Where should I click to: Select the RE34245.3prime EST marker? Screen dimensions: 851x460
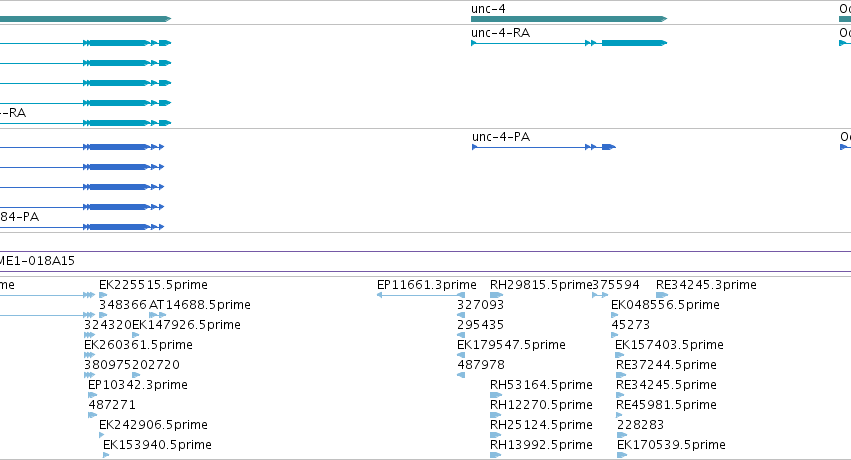pos(662,295)
